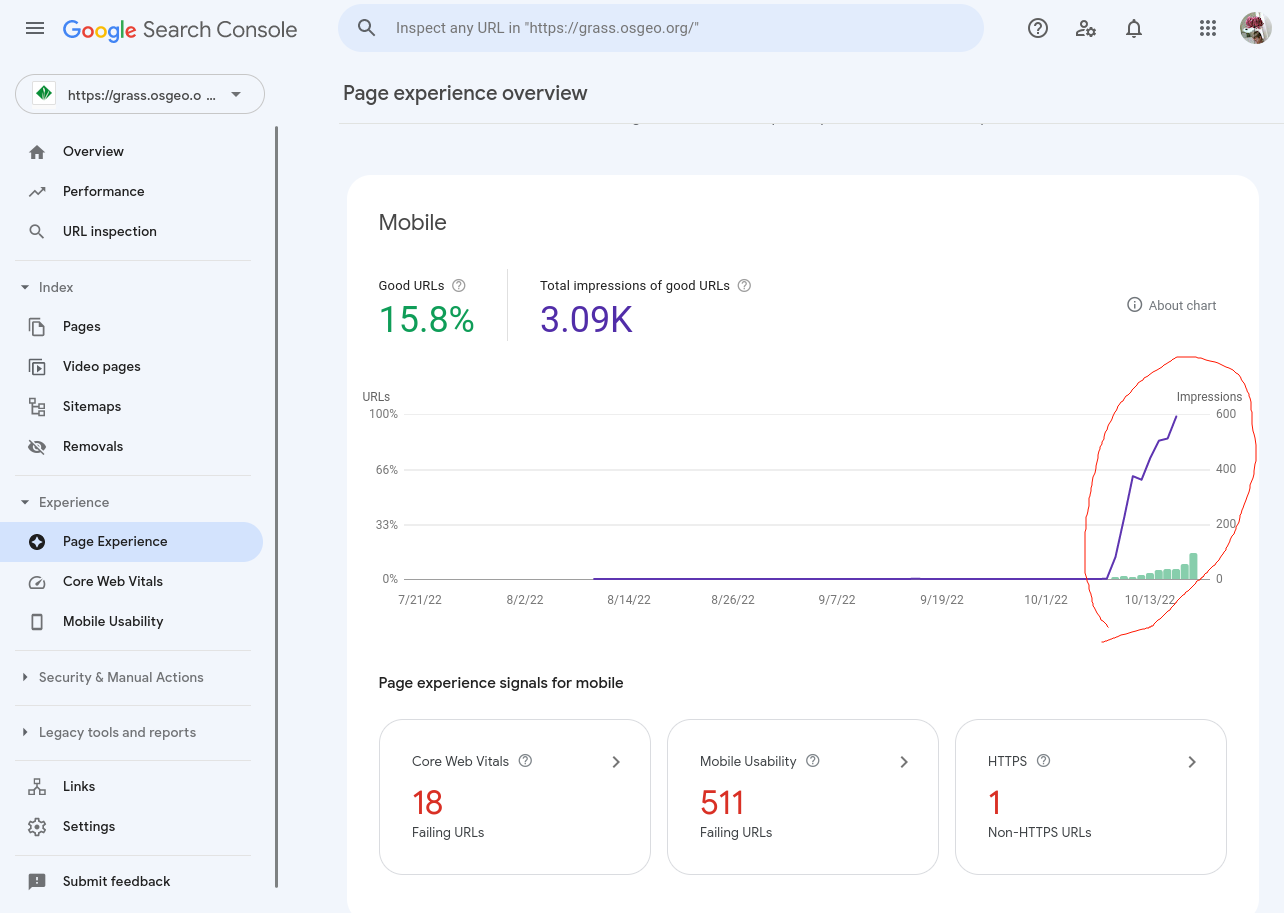
Task: Click the URL inspection magnifier icon
Action: pyautogui.click(x=37, y=231)
